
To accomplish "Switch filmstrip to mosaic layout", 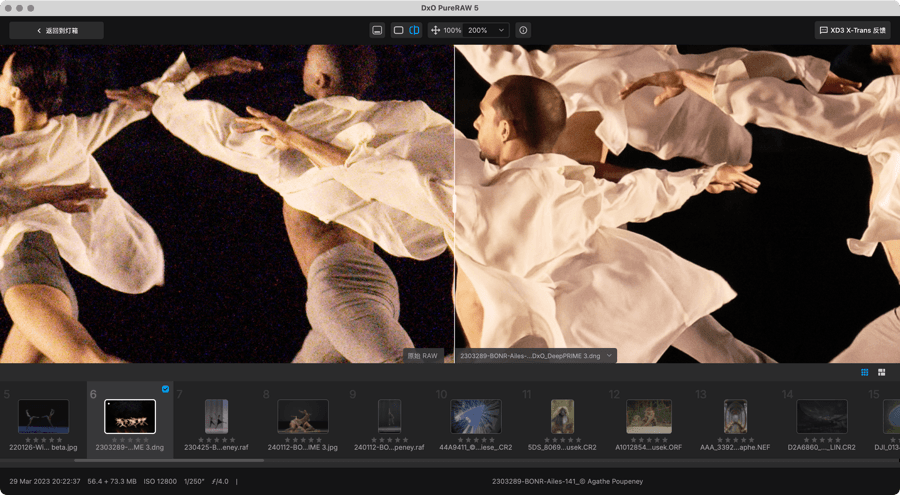I will (x=881, y=372).
